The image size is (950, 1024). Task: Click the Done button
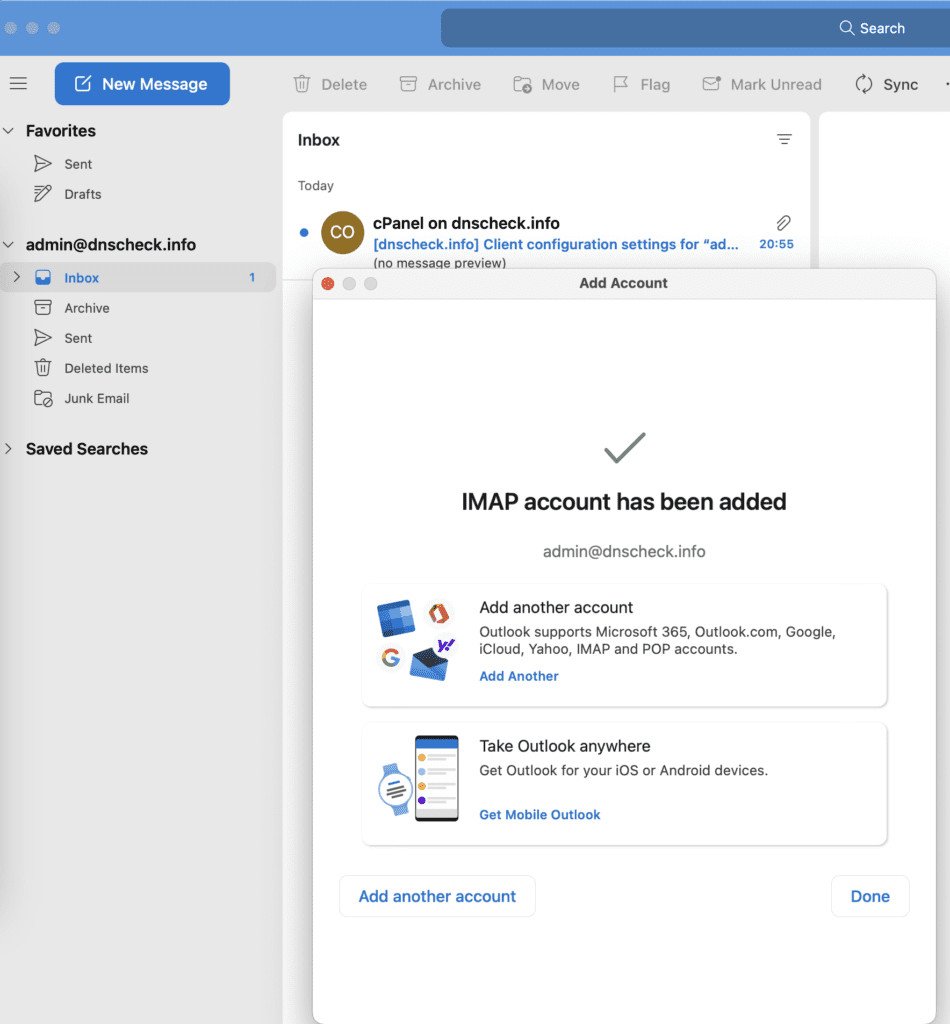(870, 896)
